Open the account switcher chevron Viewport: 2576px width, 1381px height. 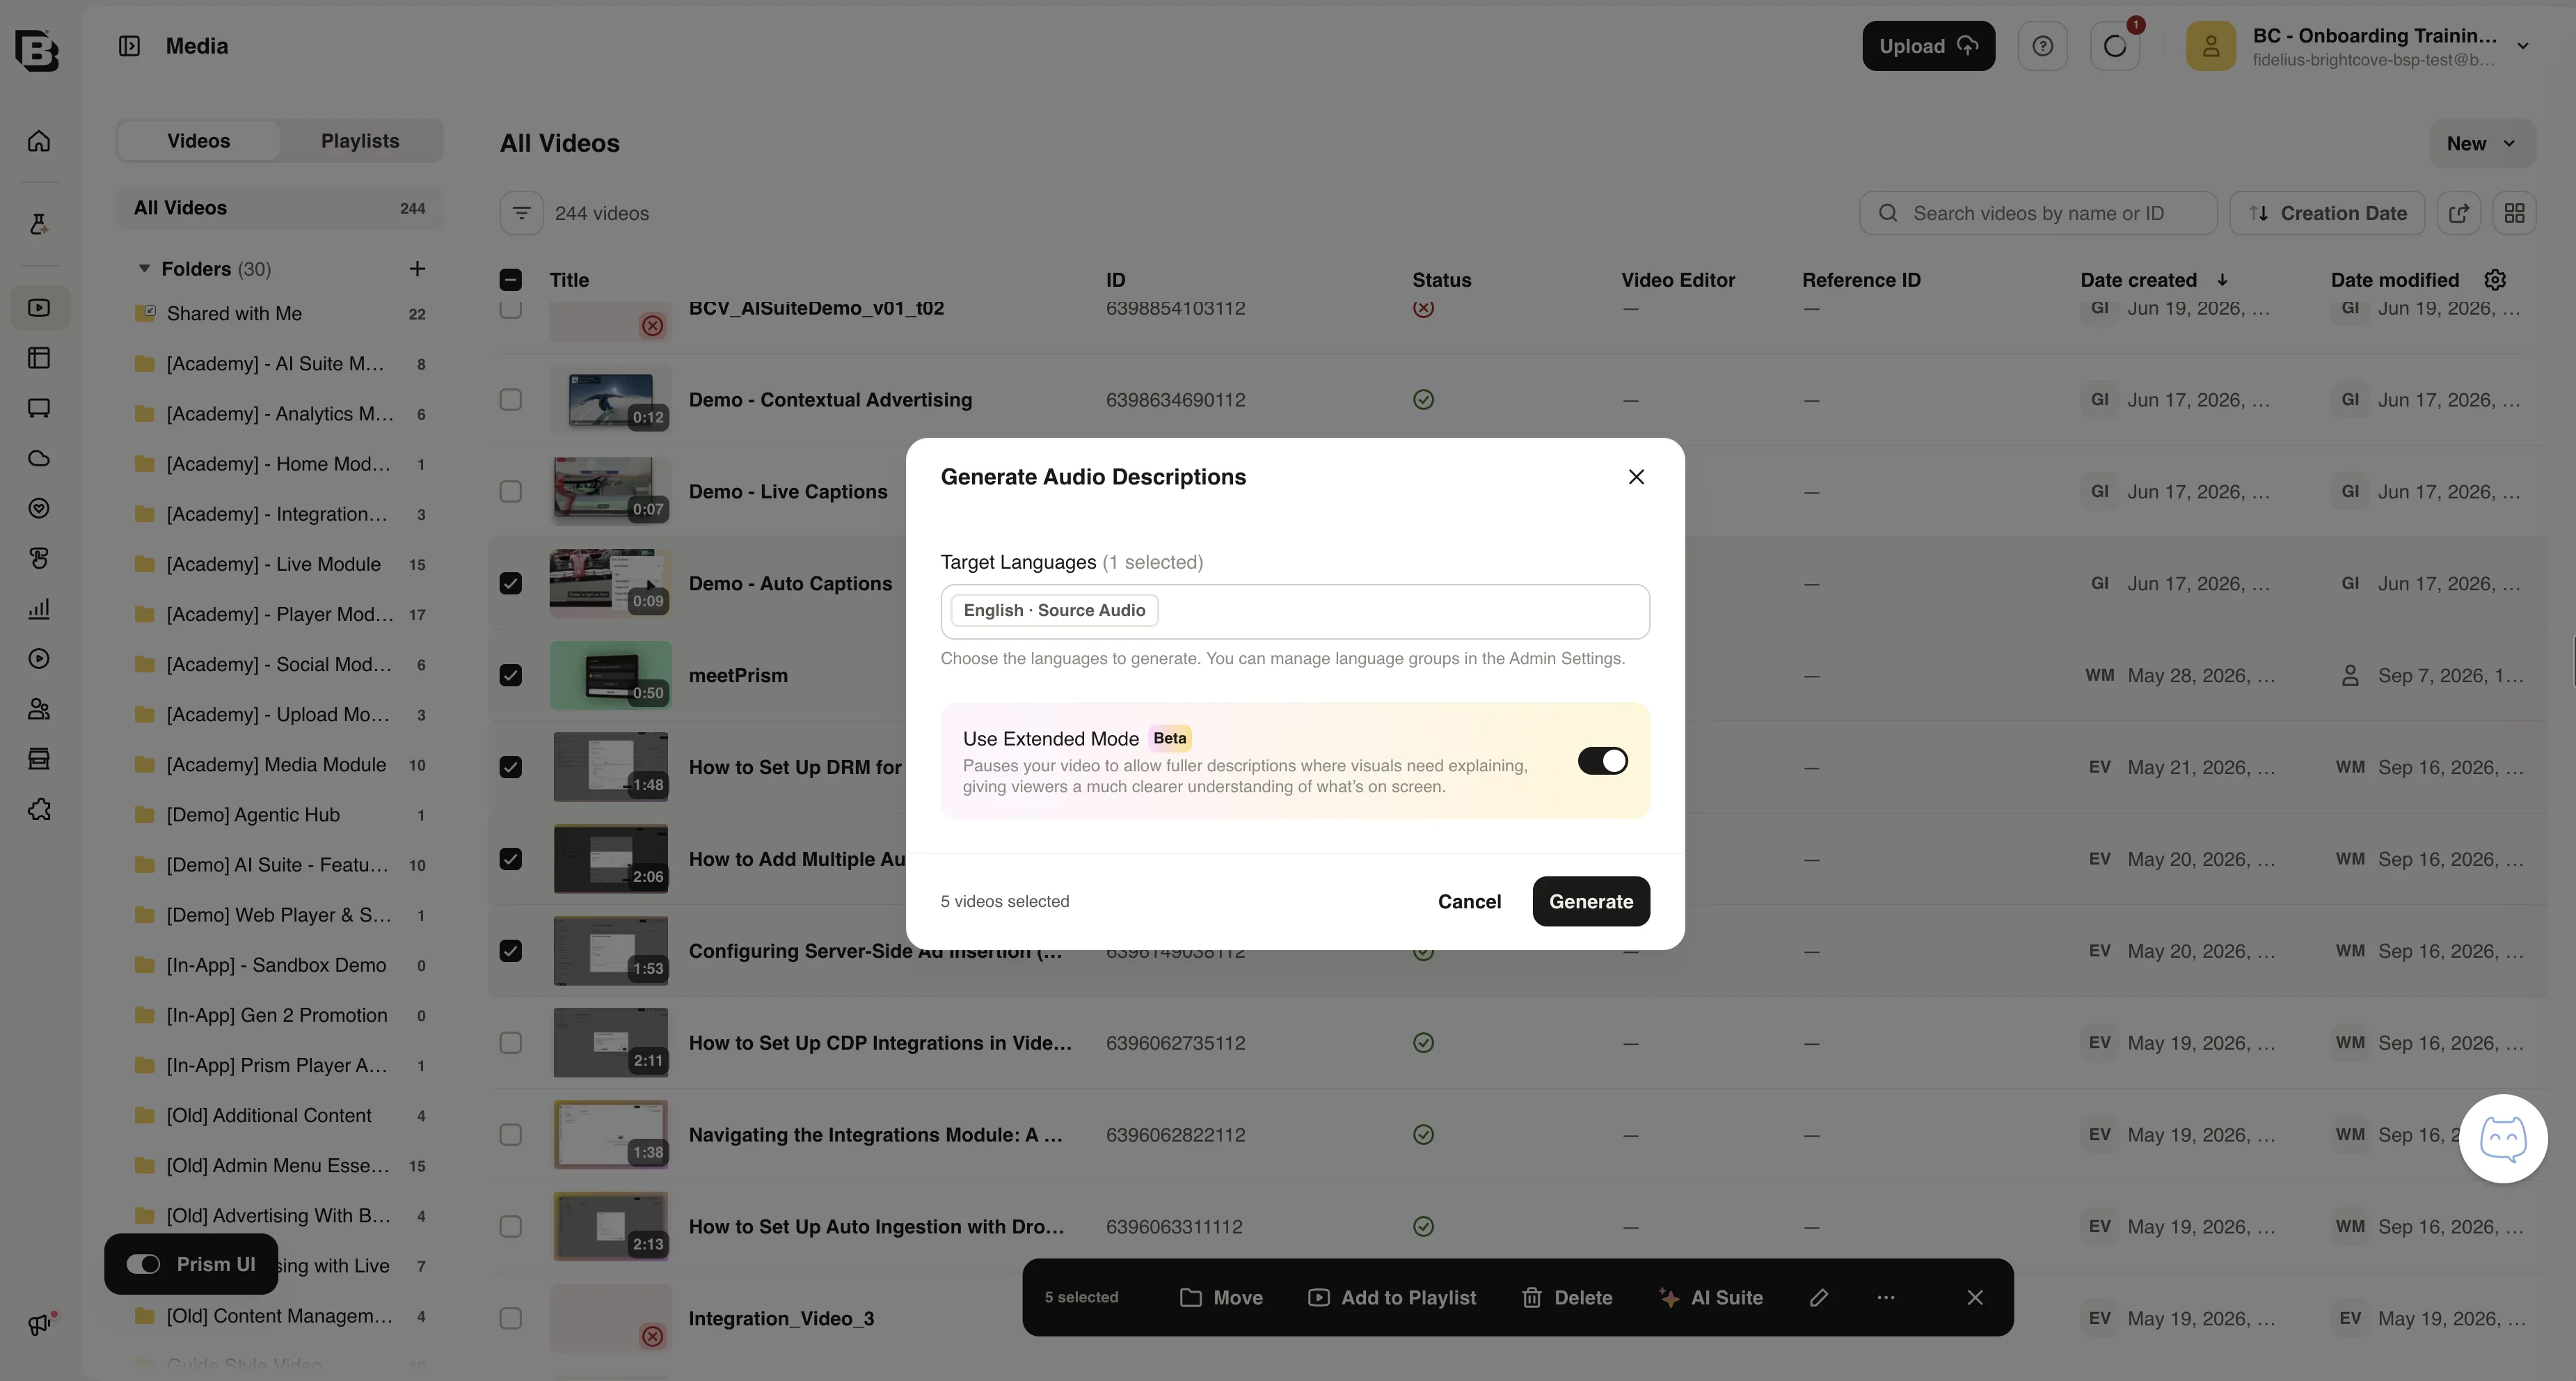(x=2523, y=46)
